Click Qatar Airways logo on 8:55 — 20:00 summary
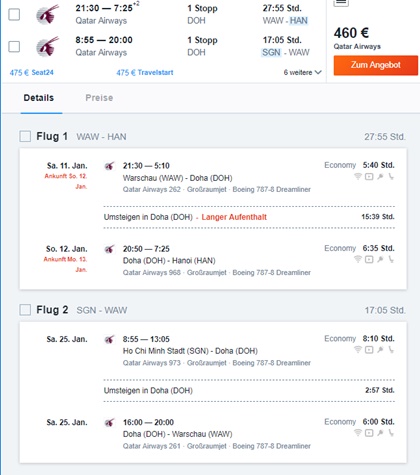Screen dimensions: 420x475 pos(48,46)
